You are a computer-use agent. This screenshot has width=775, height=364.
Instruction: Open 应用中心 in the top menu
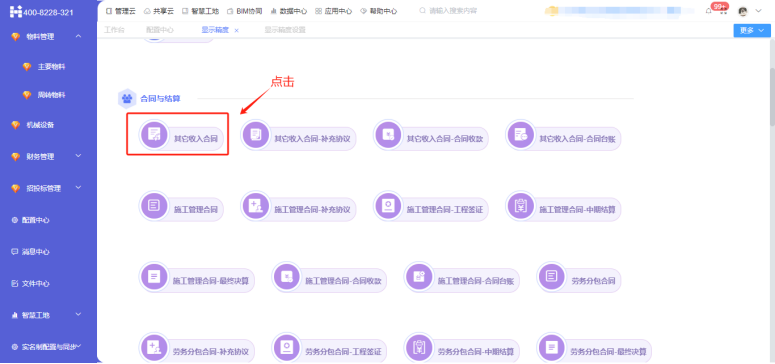click(x=334, y=11)
